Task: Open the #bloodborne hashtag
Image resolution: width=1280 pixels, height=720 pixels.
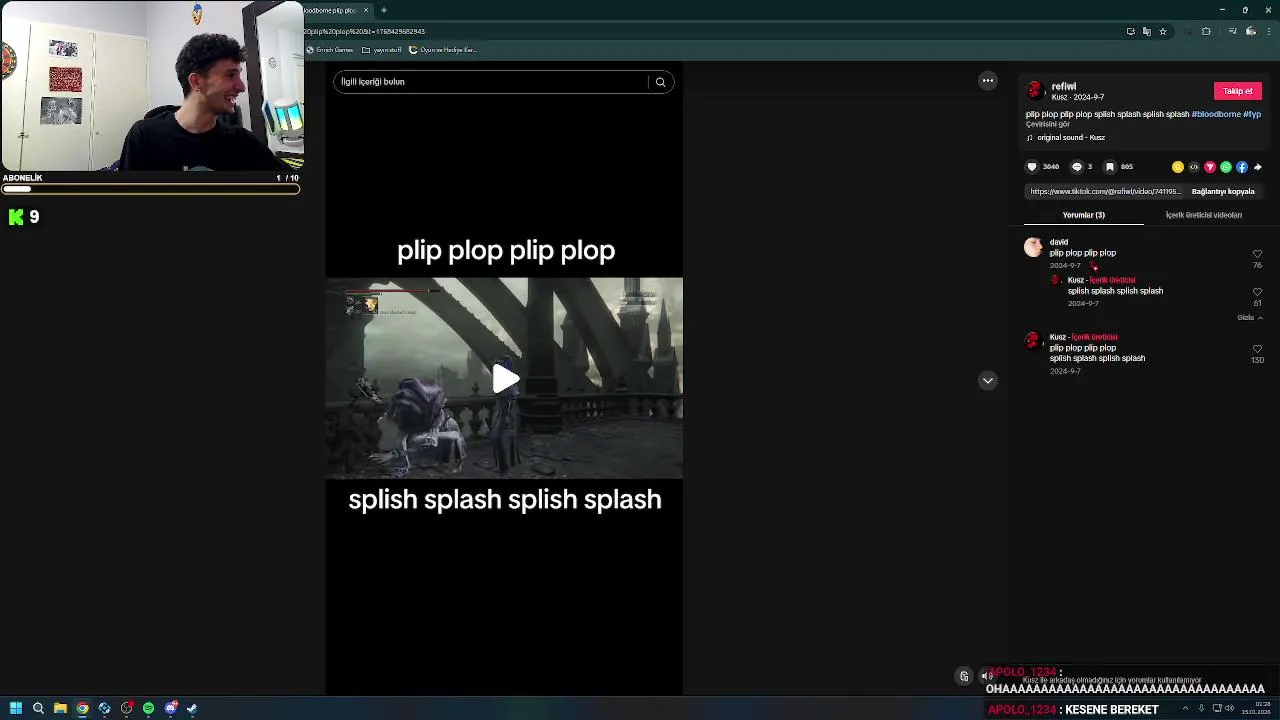Action: coord(1216,114)
